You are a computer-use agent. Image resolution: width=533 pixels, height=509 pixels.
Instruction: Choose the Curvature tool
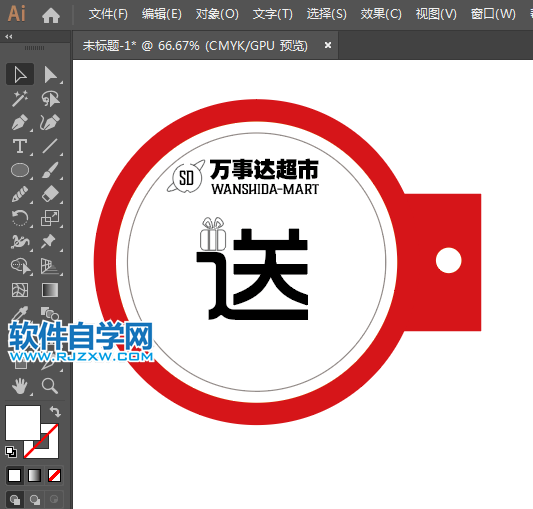(50, 122)
